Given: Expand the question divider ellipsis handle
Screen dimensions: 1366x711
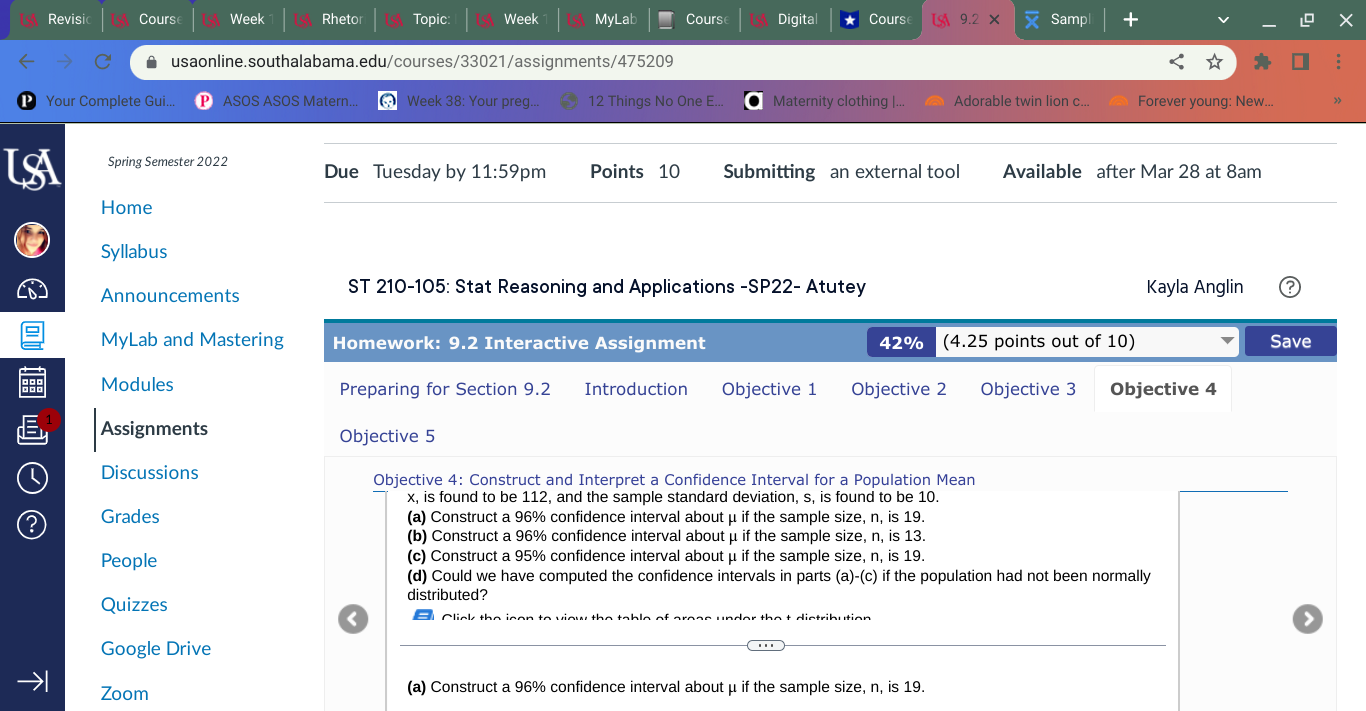Looking at the screenshot, I should [x=766, y=645].
